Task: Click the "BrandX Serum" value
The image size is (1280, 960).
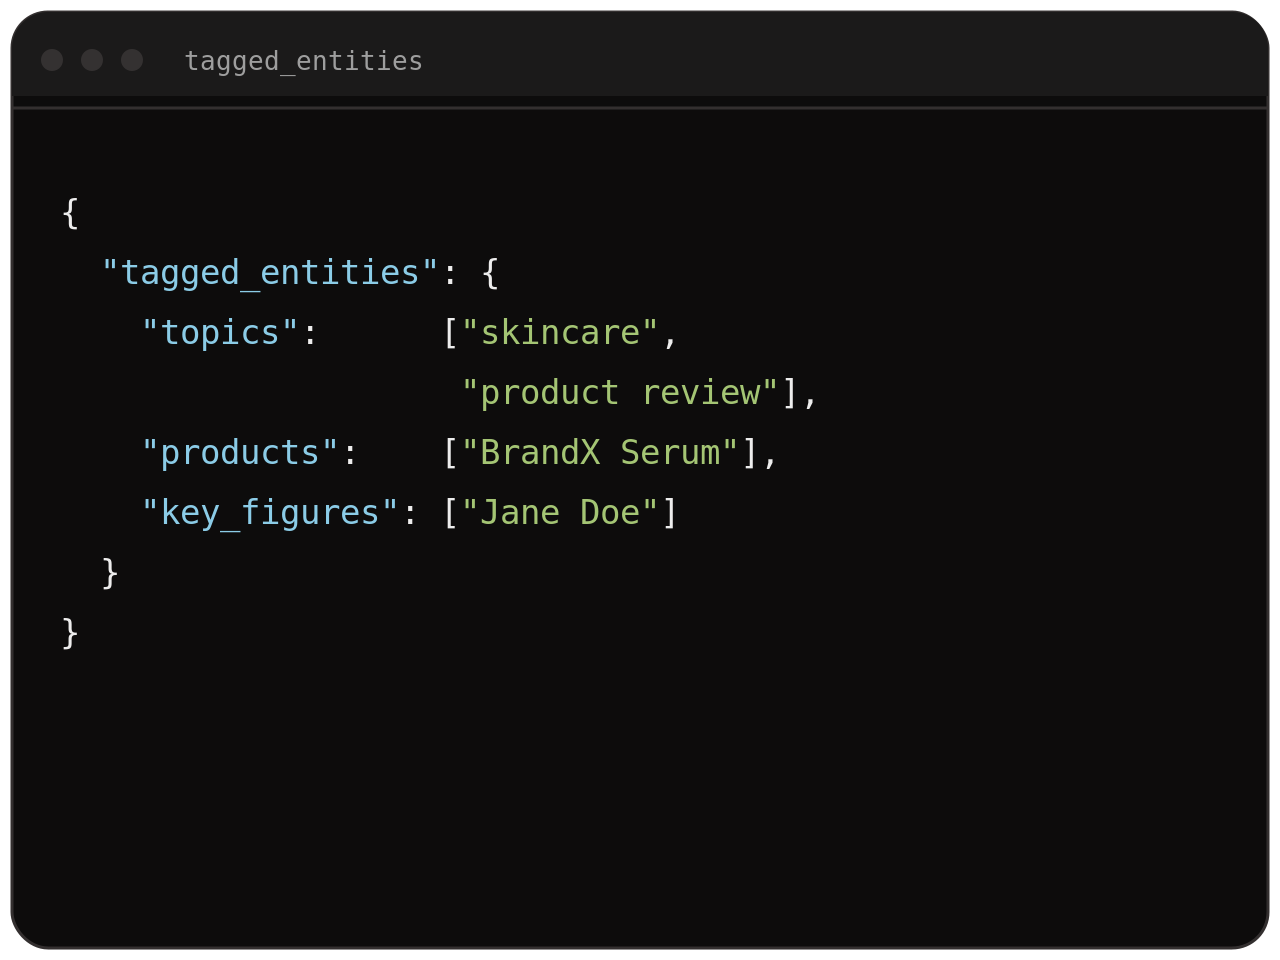Action: point(600,453)
